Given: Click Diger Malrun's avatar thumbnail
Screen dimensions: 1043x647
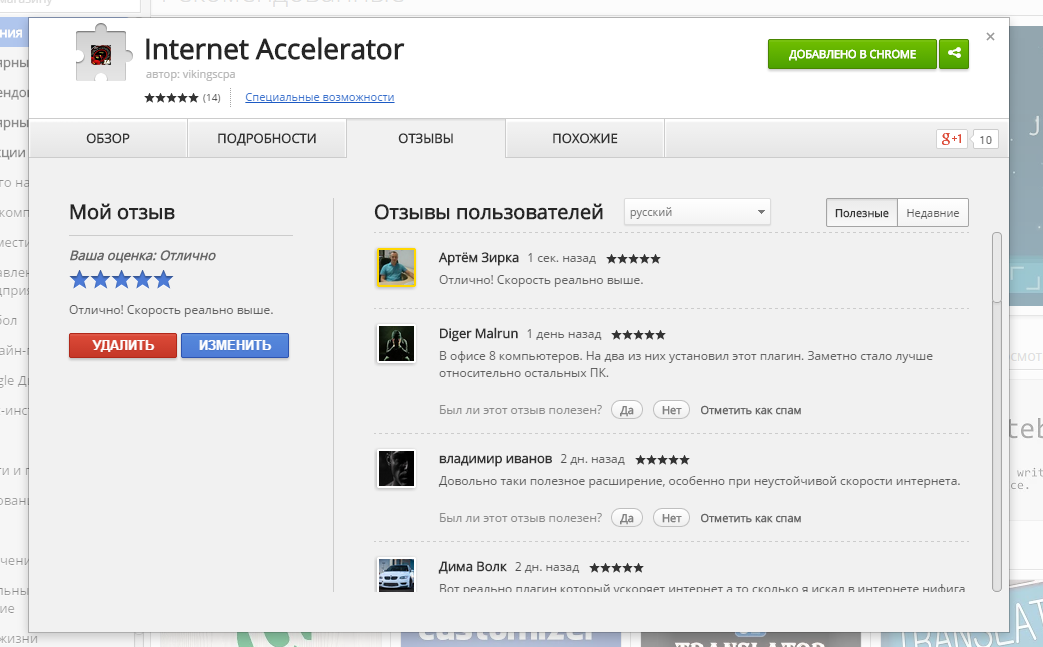Looking at the screenshot, I should 396,343.
